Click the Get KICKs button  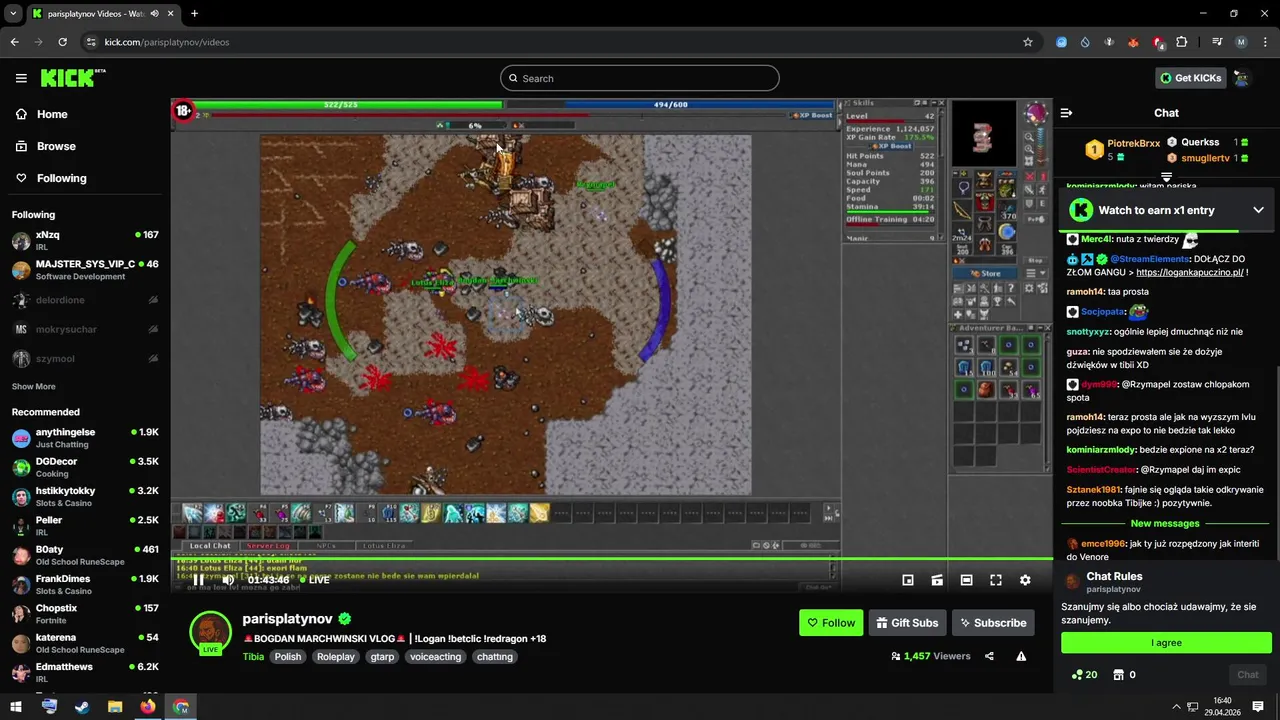1190,78
